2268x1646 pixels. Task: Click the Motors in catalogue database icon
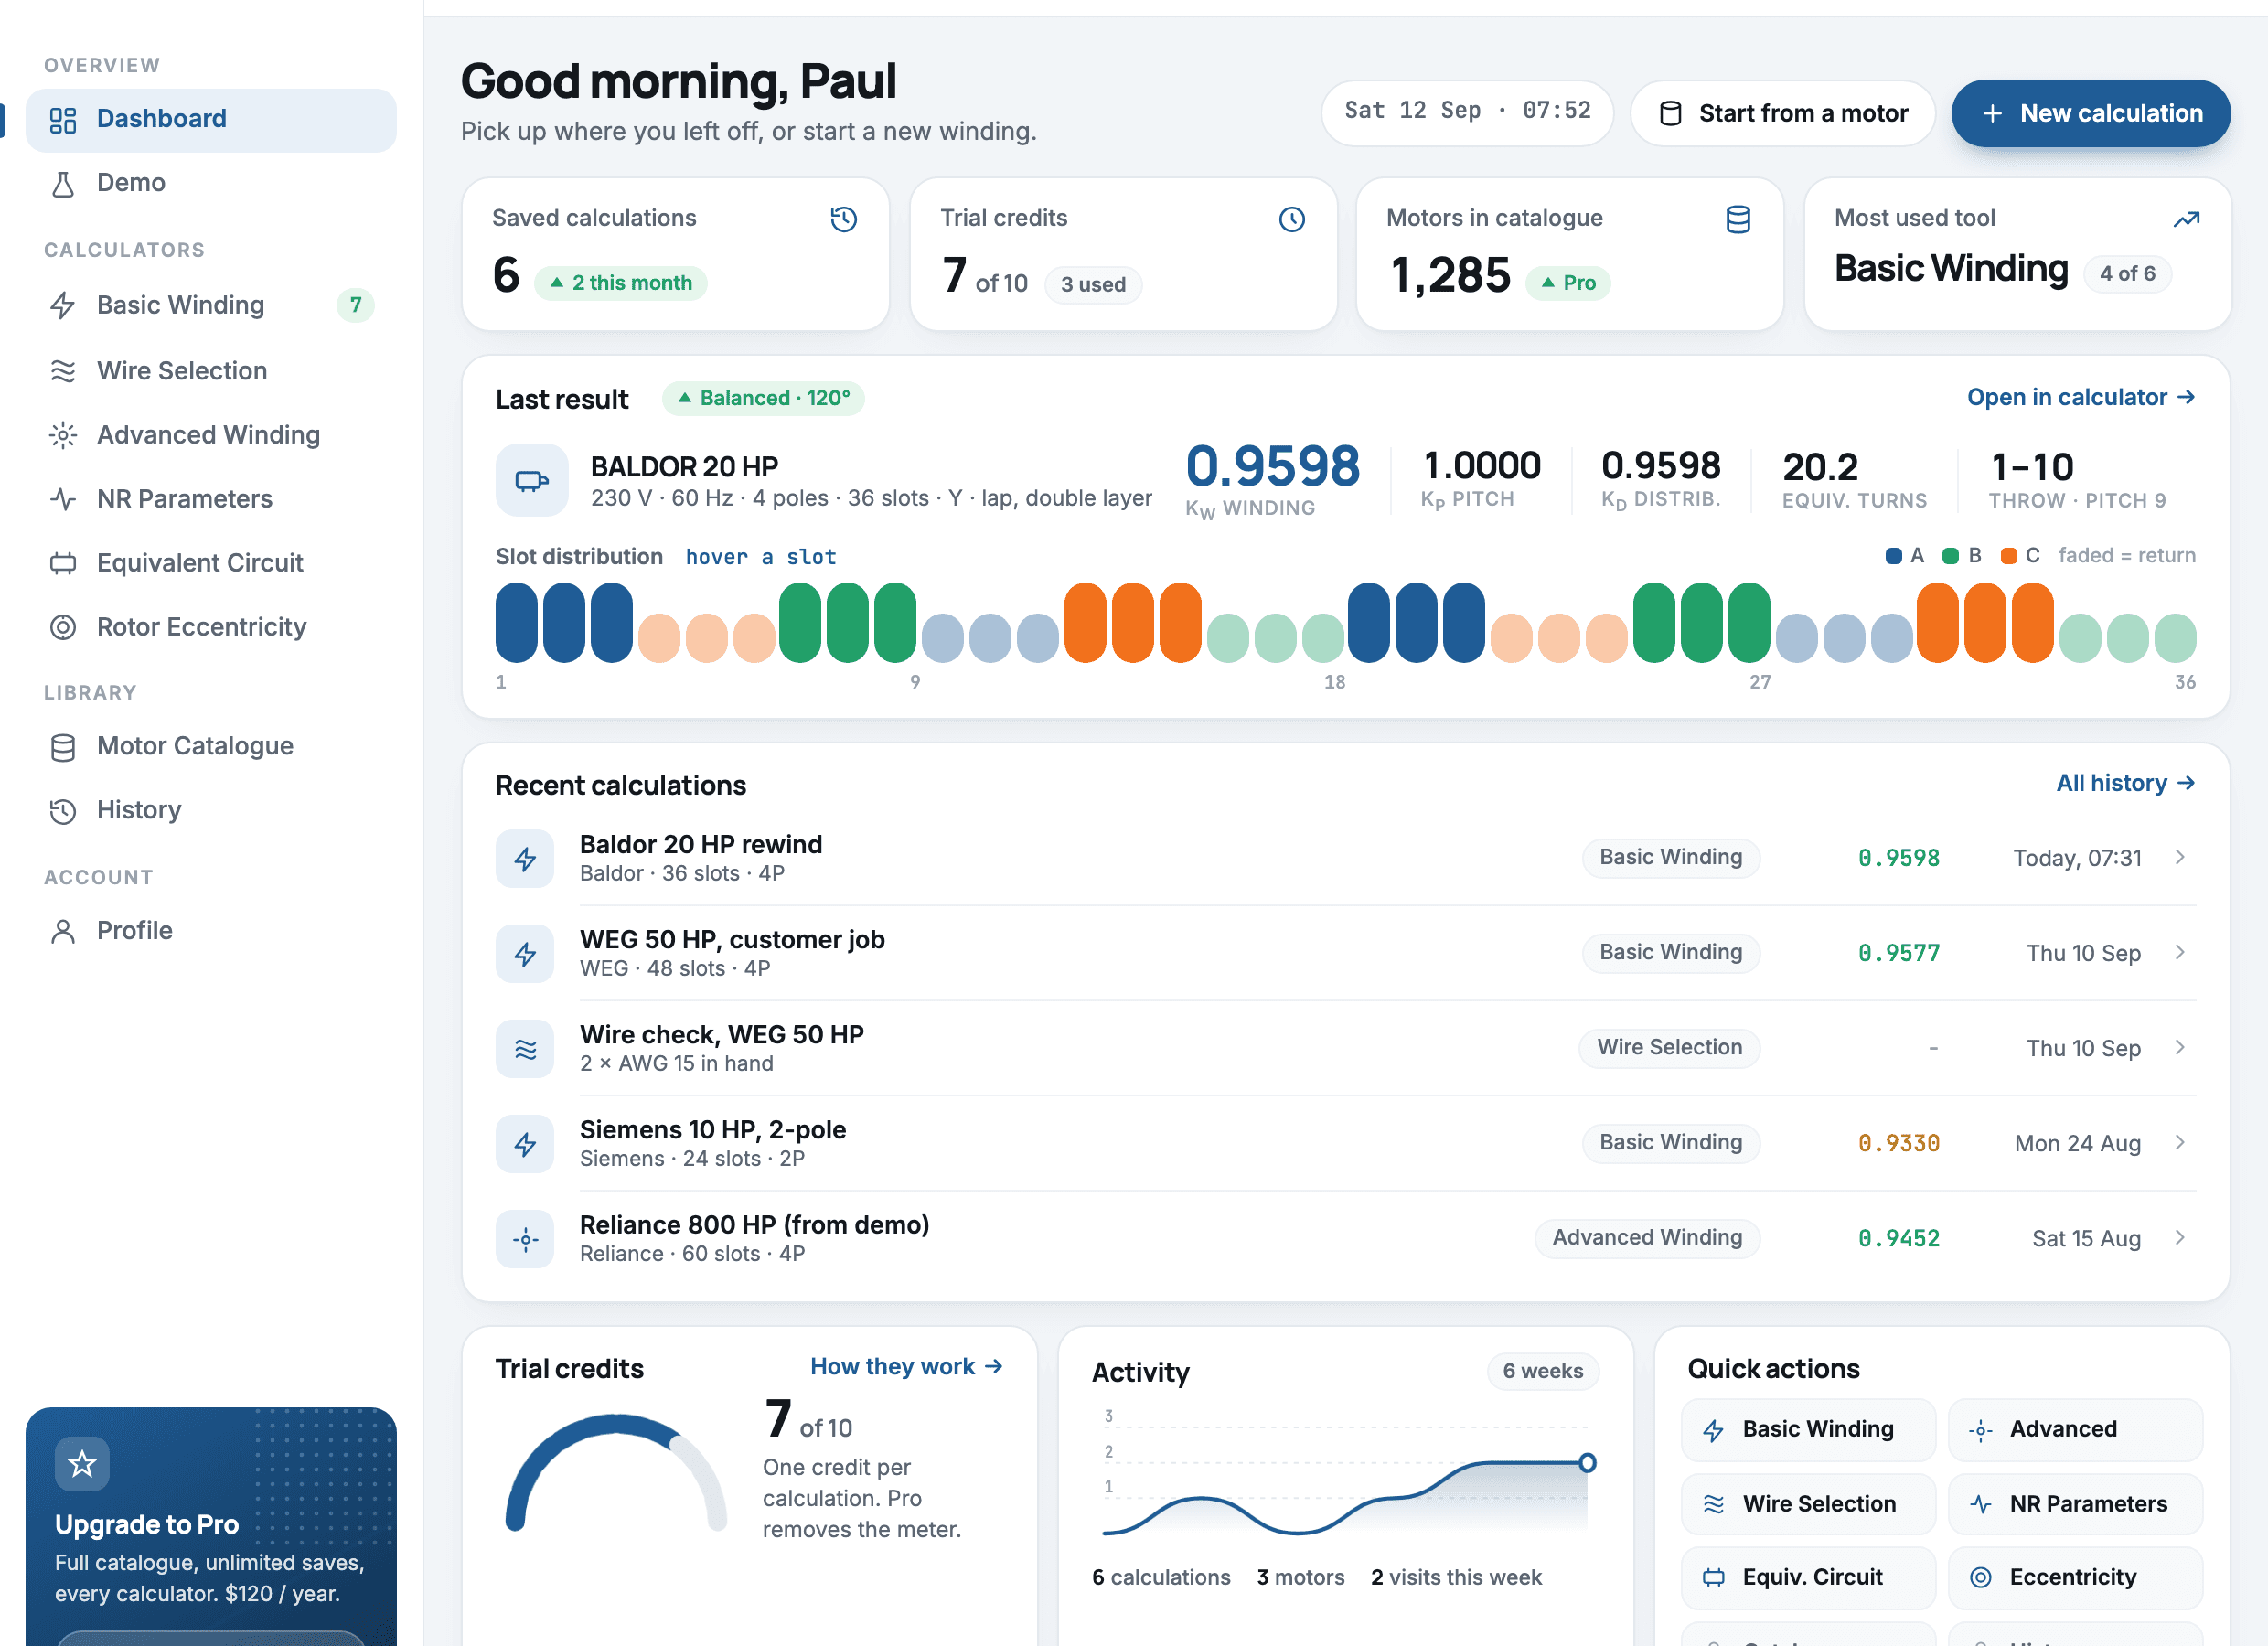[1738, 219]
